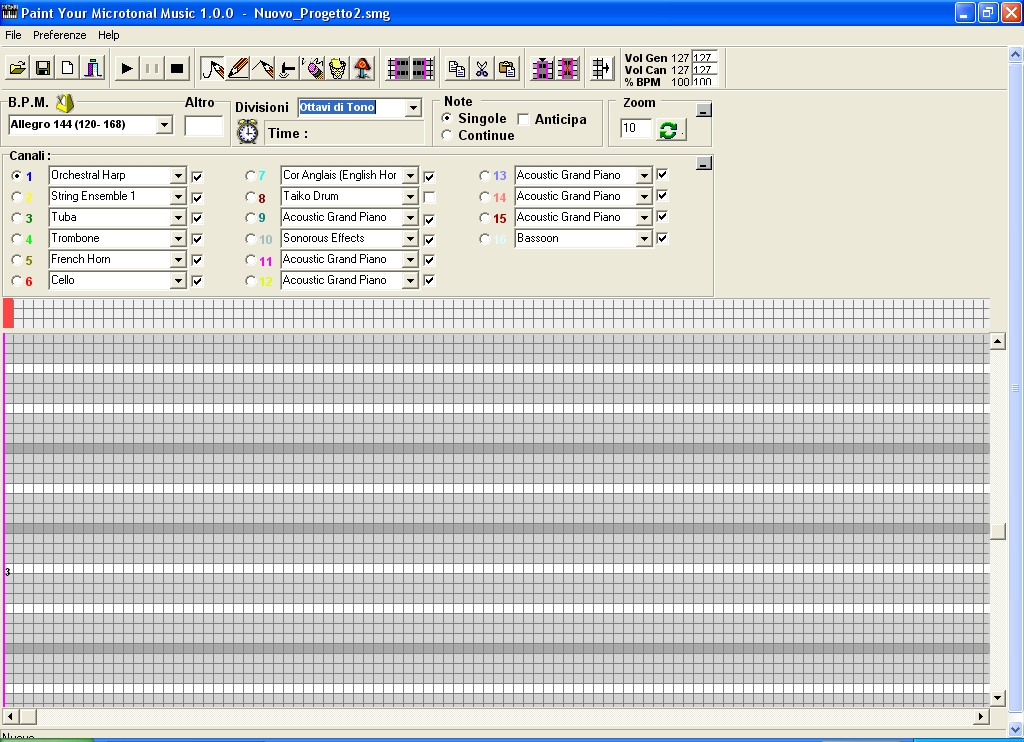
Task: Select the thin pen line tool
Action: tap(263, 68)
